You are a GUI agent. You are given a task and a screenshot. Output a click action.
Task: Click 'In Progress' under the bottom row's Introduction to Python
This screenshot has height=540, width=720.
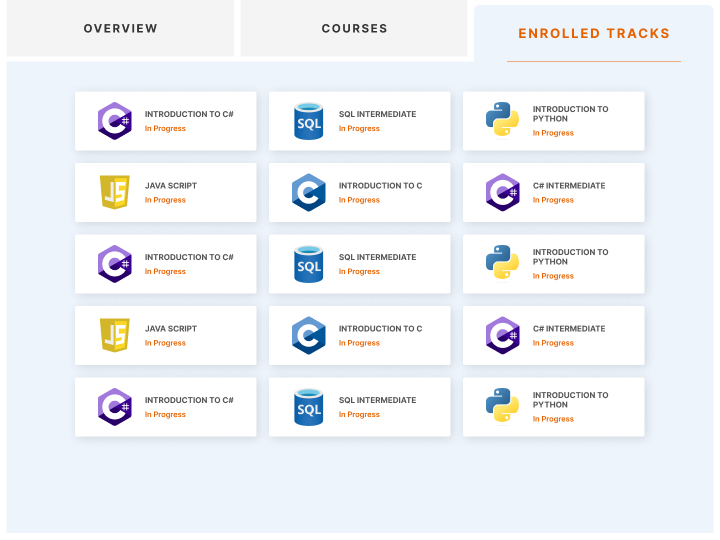click(553, 419)
